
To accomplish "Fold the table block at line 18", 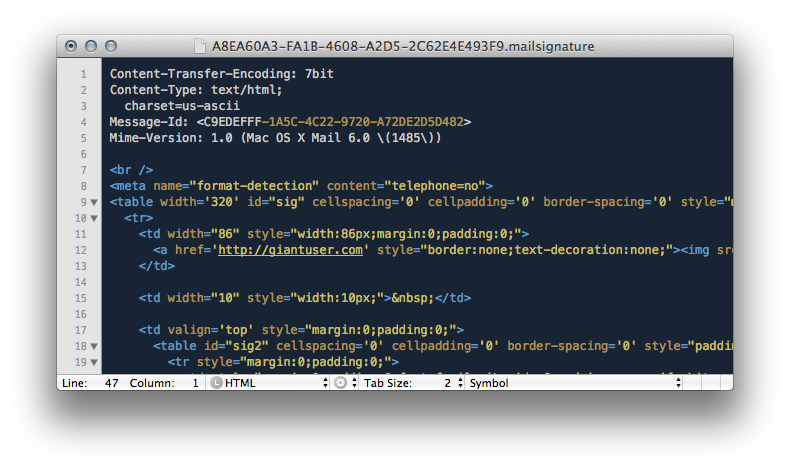I will click(x=94, y=346).
